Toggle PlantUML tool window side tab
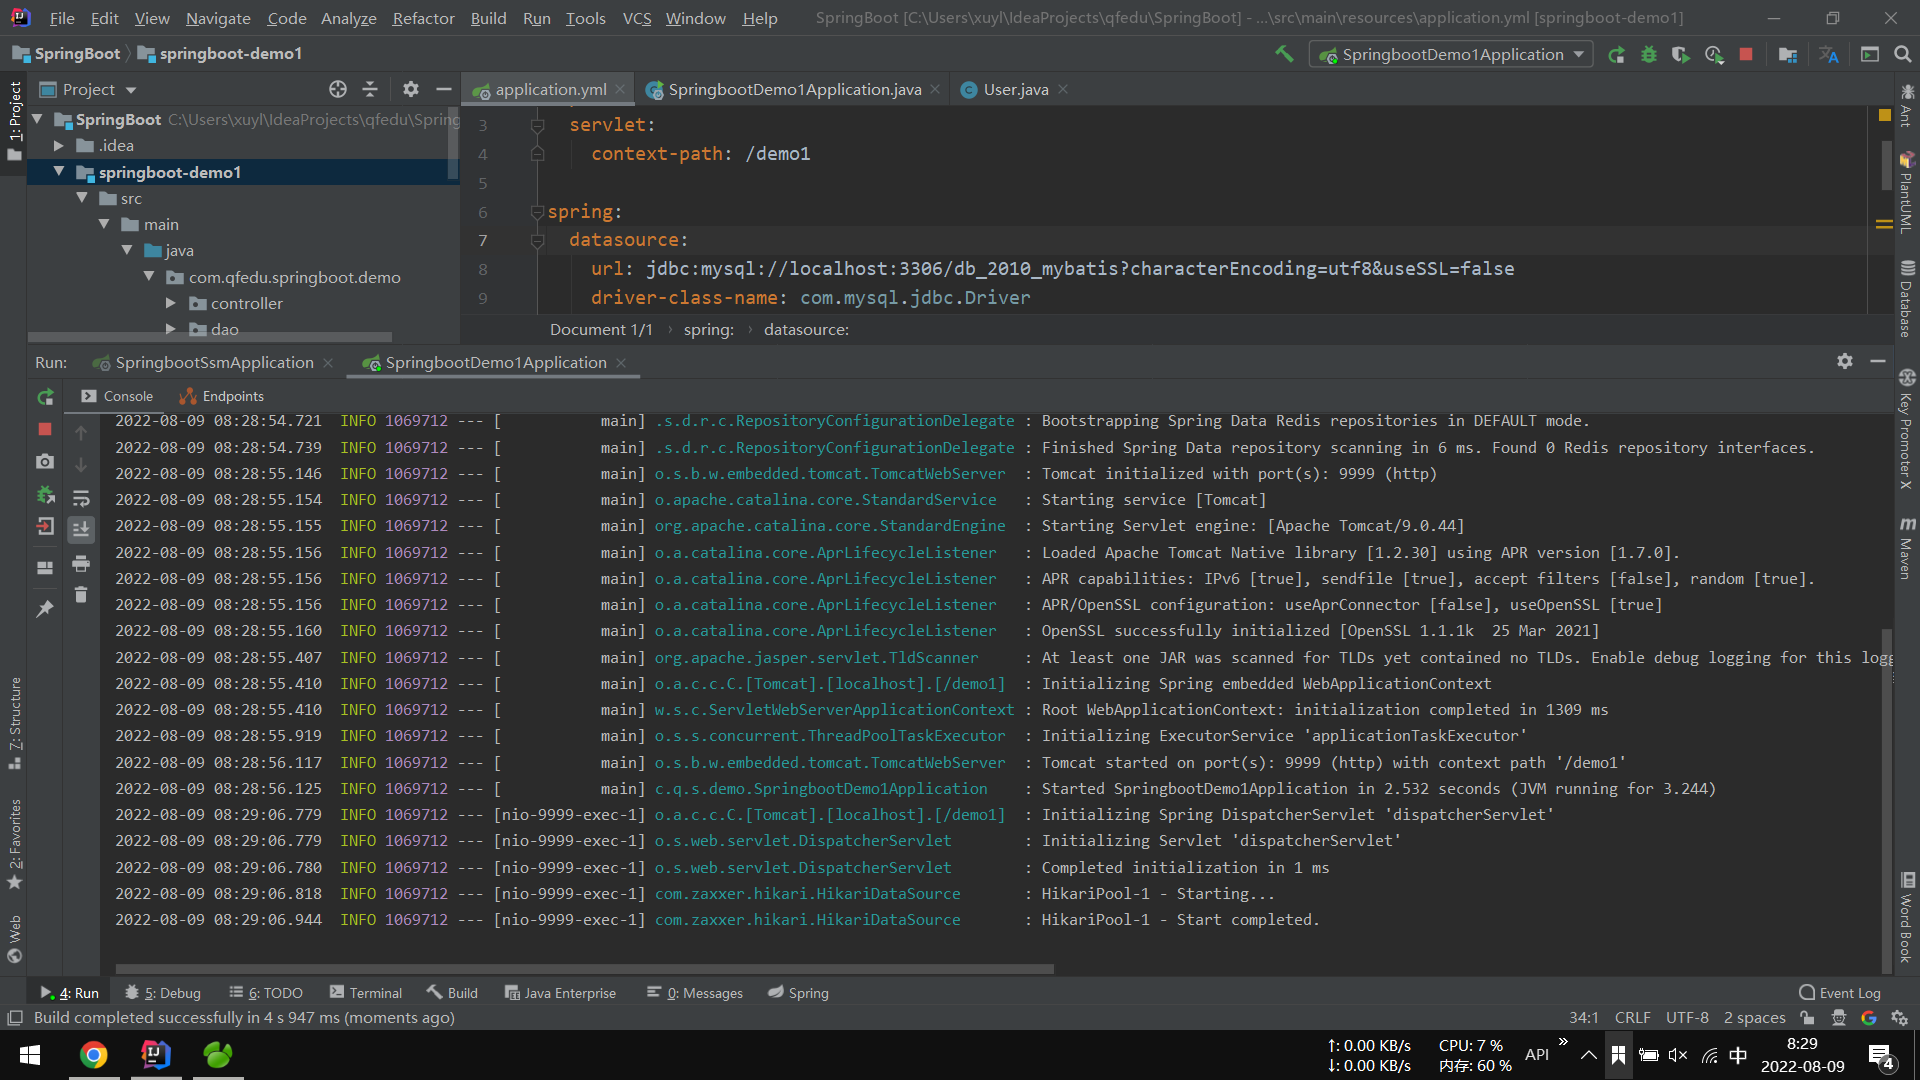Viewport: 1920px width, 1080px height. click(x=1907, y=192)
